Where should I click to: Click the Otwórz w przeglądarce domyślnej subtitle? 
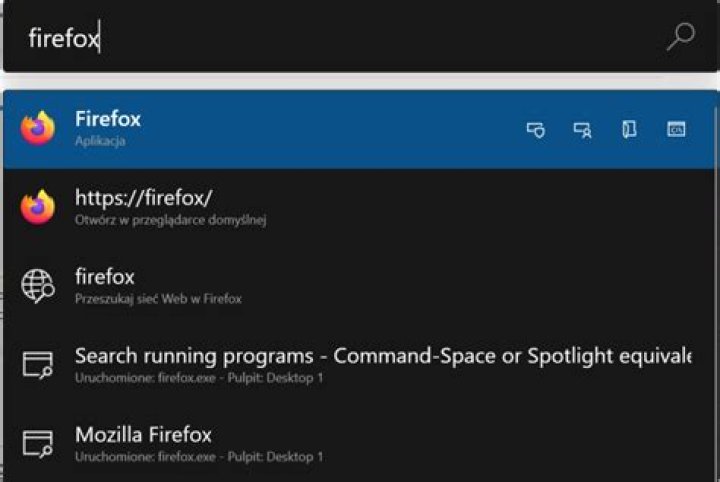pos(170,220)
